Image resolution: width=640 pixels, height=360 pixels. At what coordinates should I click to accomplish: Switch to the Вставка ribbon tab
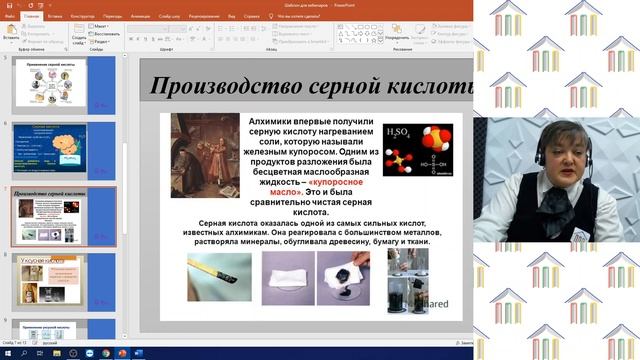pos(55,16)
